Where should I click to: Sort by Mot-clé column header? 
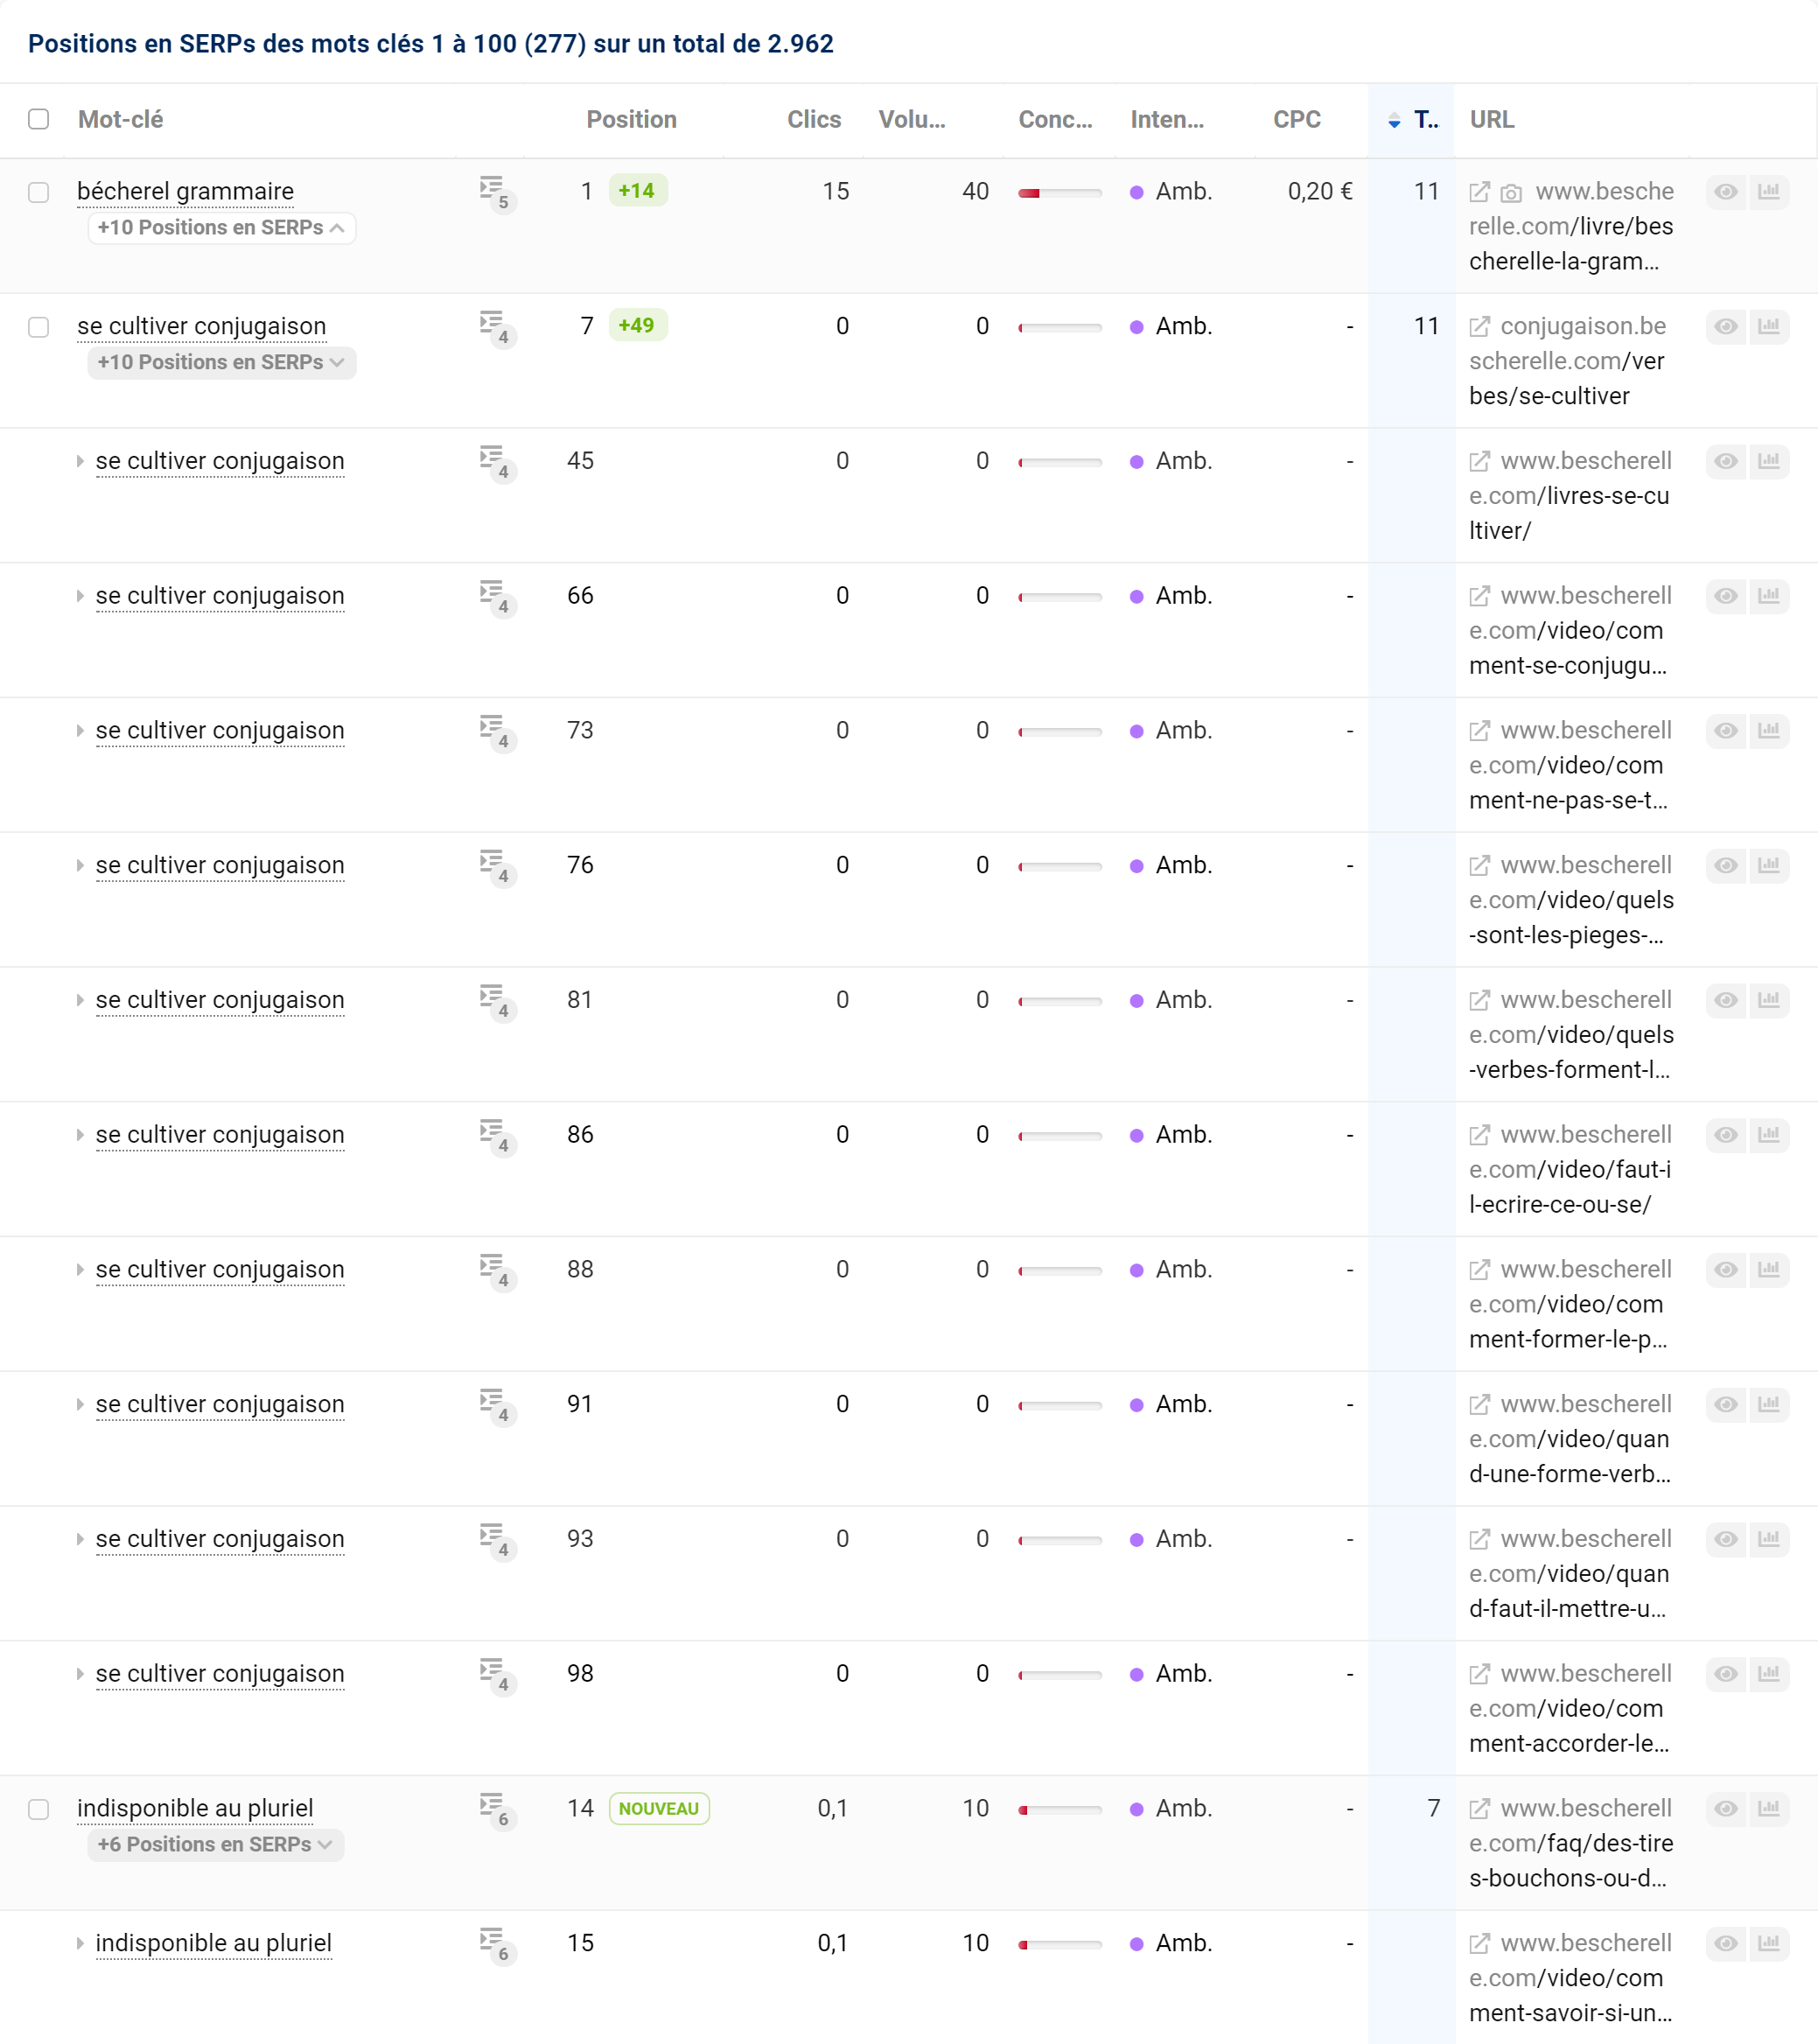120,120
